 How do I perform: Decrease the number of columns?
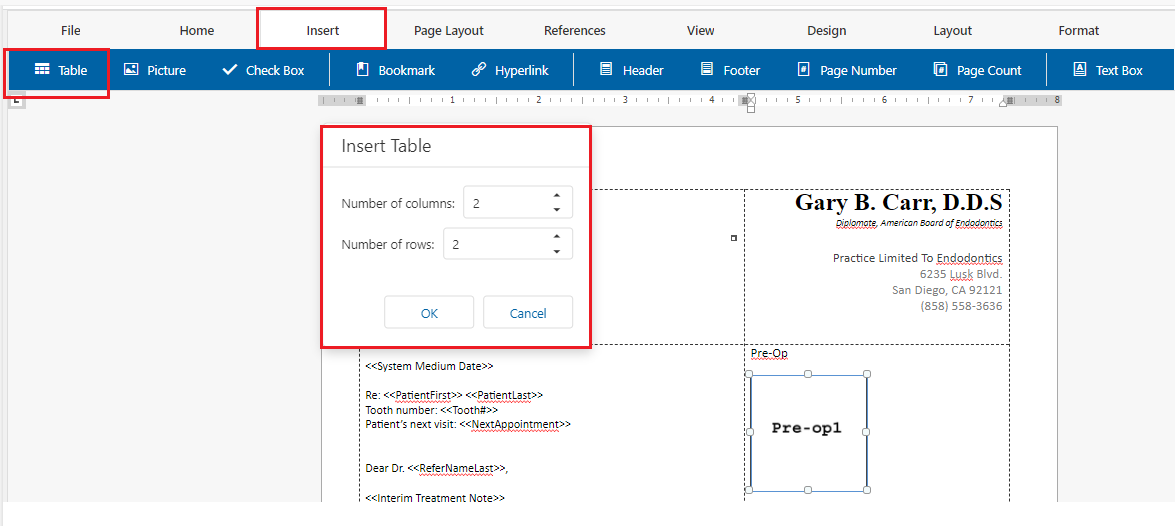point(557,210)
